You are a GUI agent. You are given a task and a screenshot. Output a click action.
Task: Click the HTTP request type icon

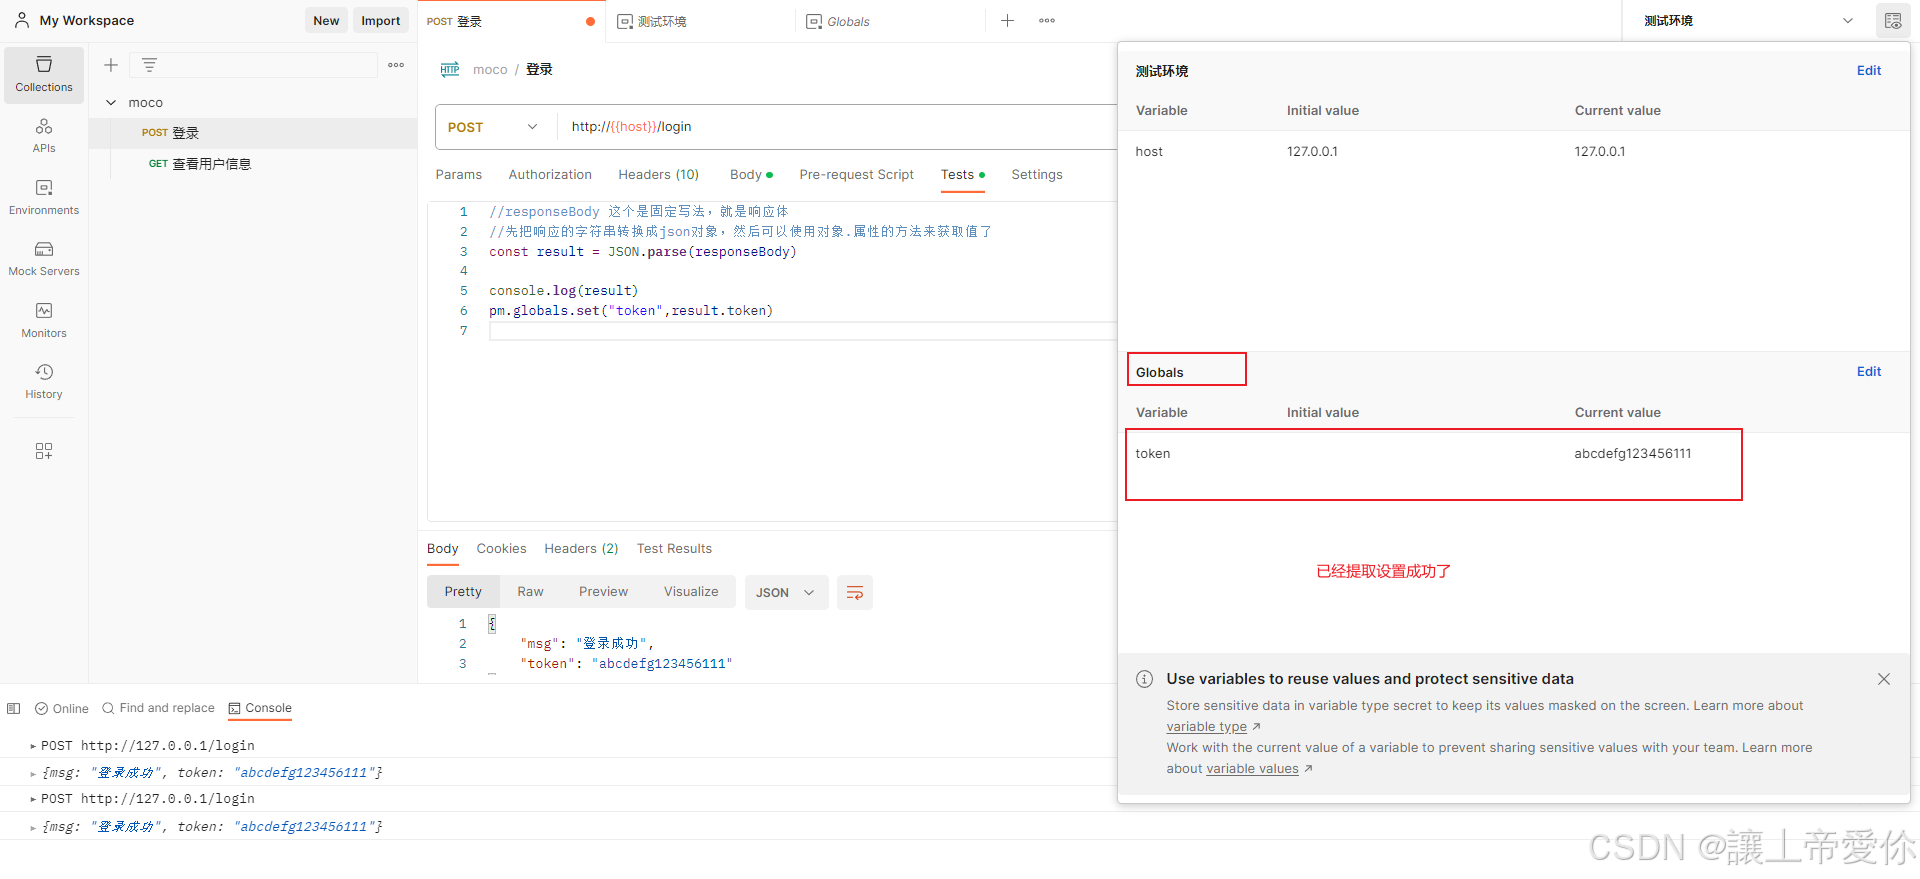pyautogui.click(x=450, y=69)
